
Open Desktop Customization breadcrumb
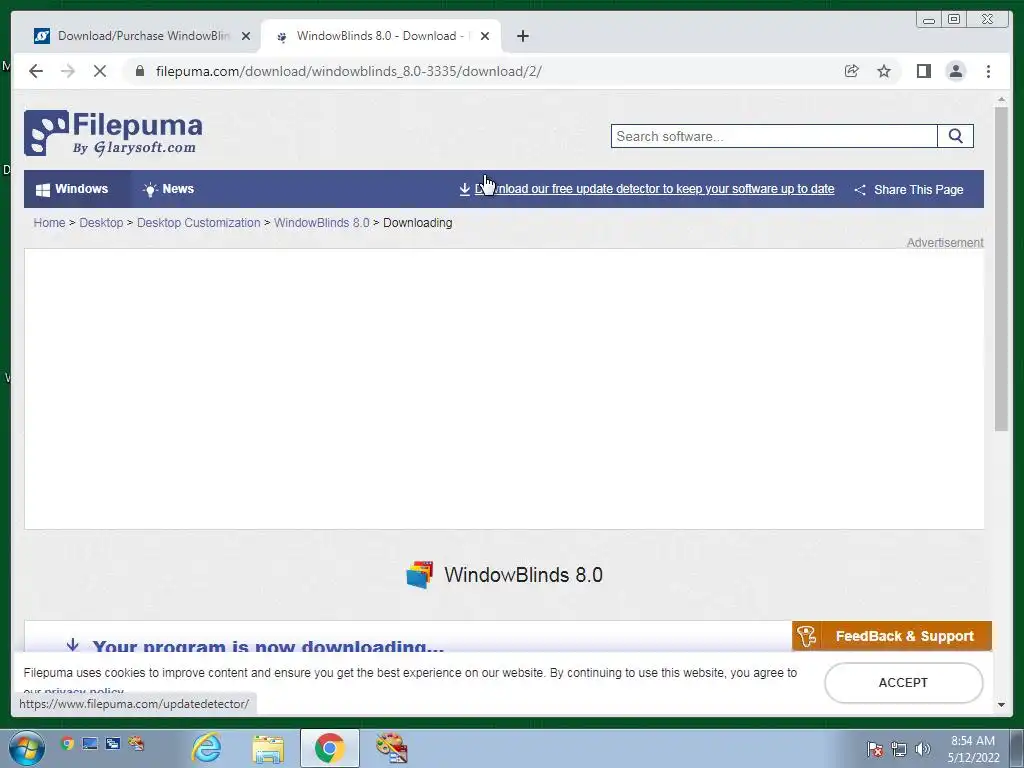point(199,223)
